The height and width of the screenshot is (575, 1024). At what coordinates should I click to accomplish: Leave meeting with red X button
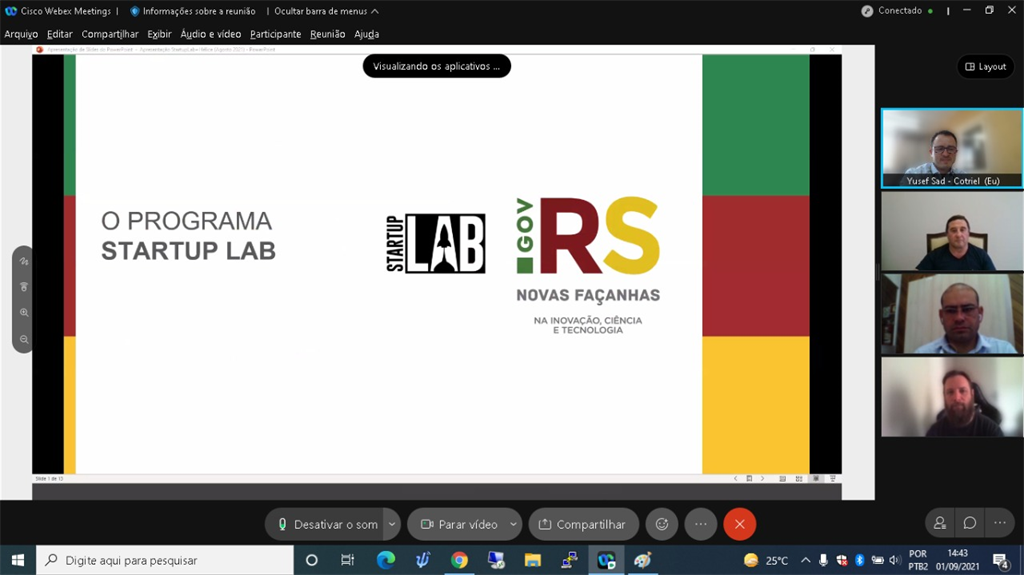point(739,524)
